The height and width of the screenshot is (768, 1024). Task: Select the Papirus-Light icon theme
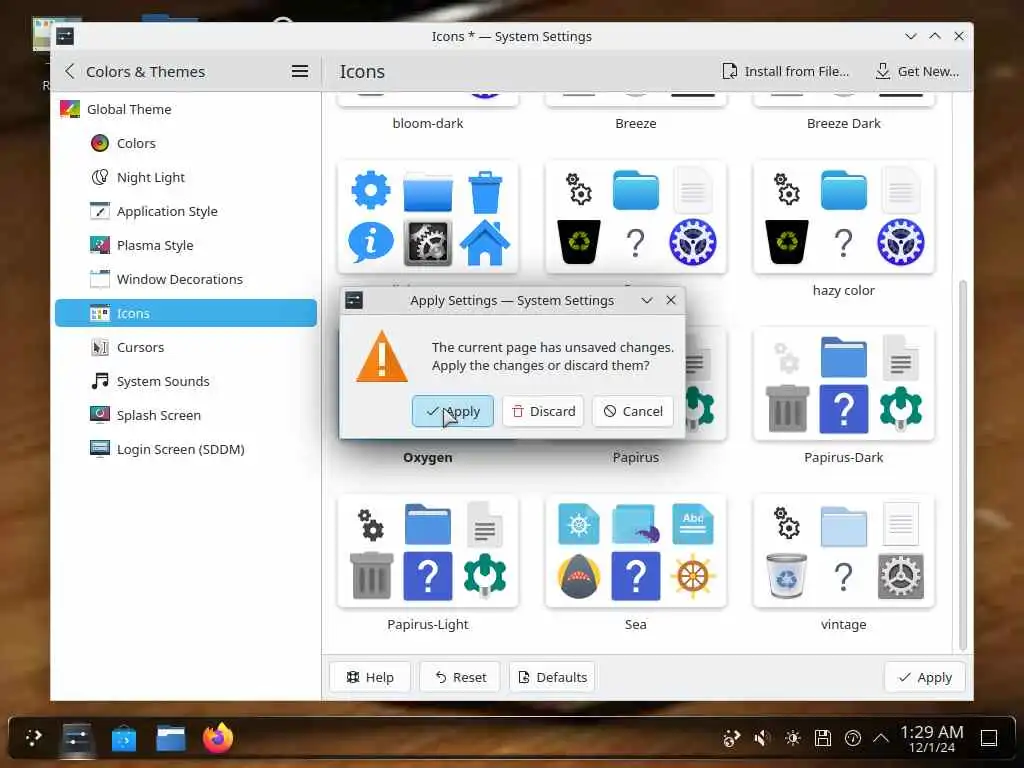point(428,552)
